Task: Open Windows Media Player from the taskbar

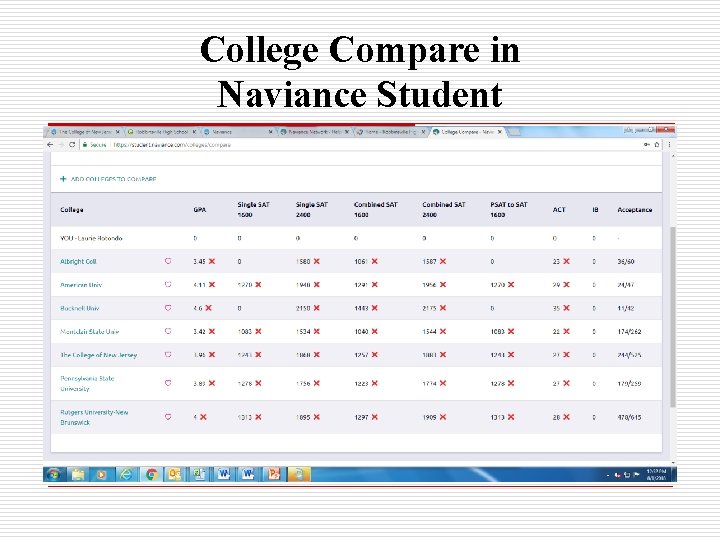Action: 101,474
